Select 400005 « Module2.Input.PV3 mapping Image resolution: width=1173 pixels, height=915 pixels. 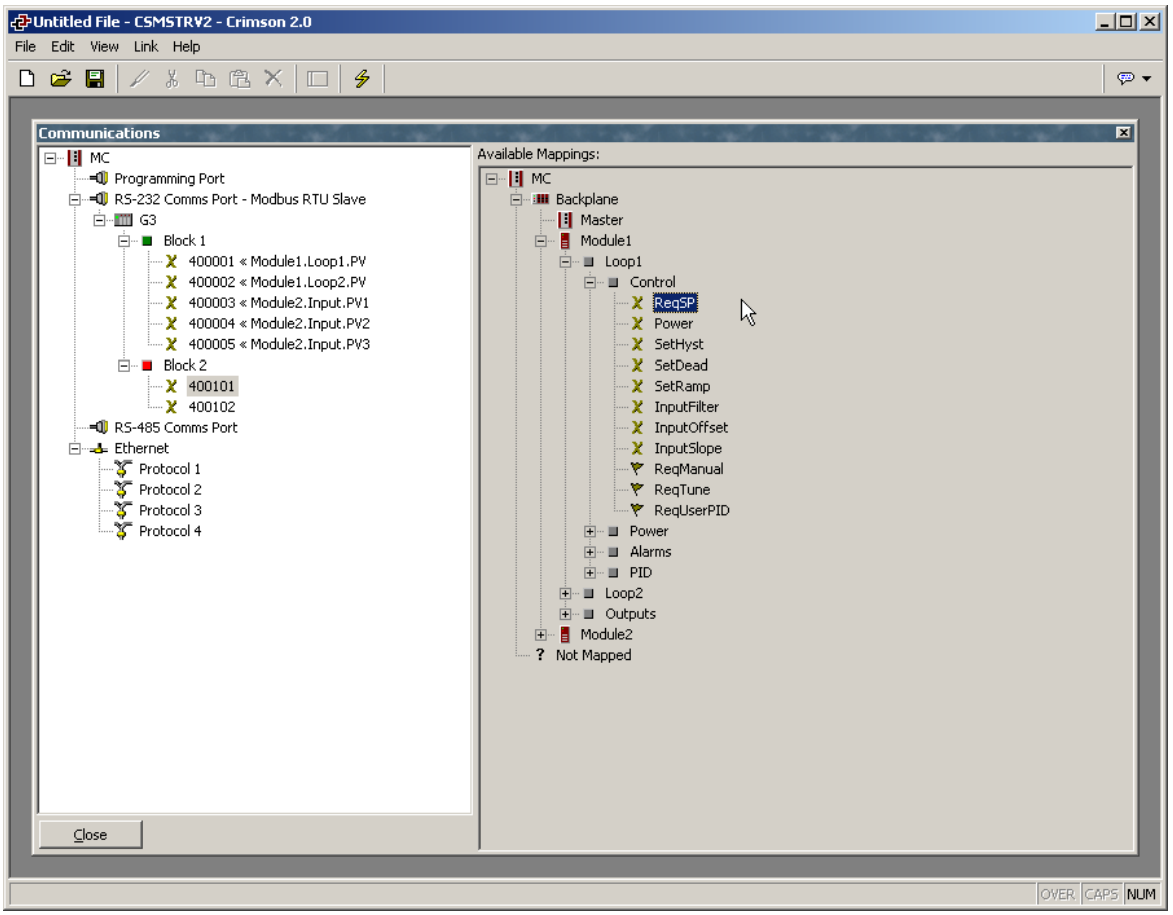click(x=279, y=344)
